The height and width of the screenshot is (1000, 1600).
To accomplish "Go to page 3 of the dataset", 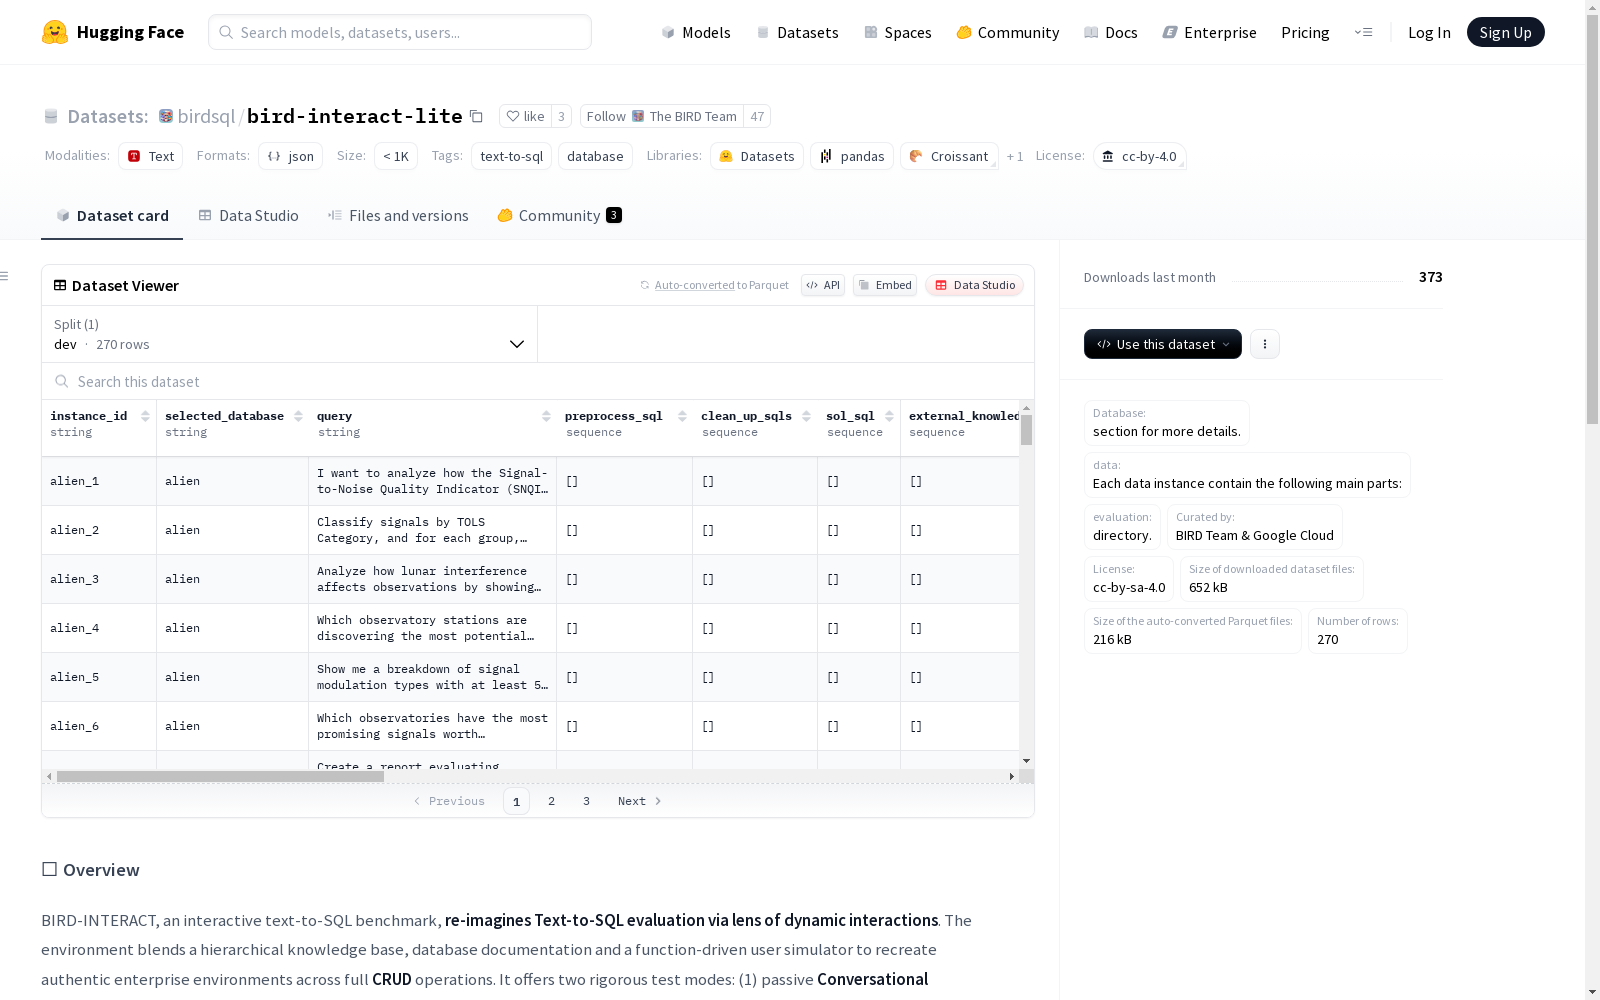I will tap(586, 801).
